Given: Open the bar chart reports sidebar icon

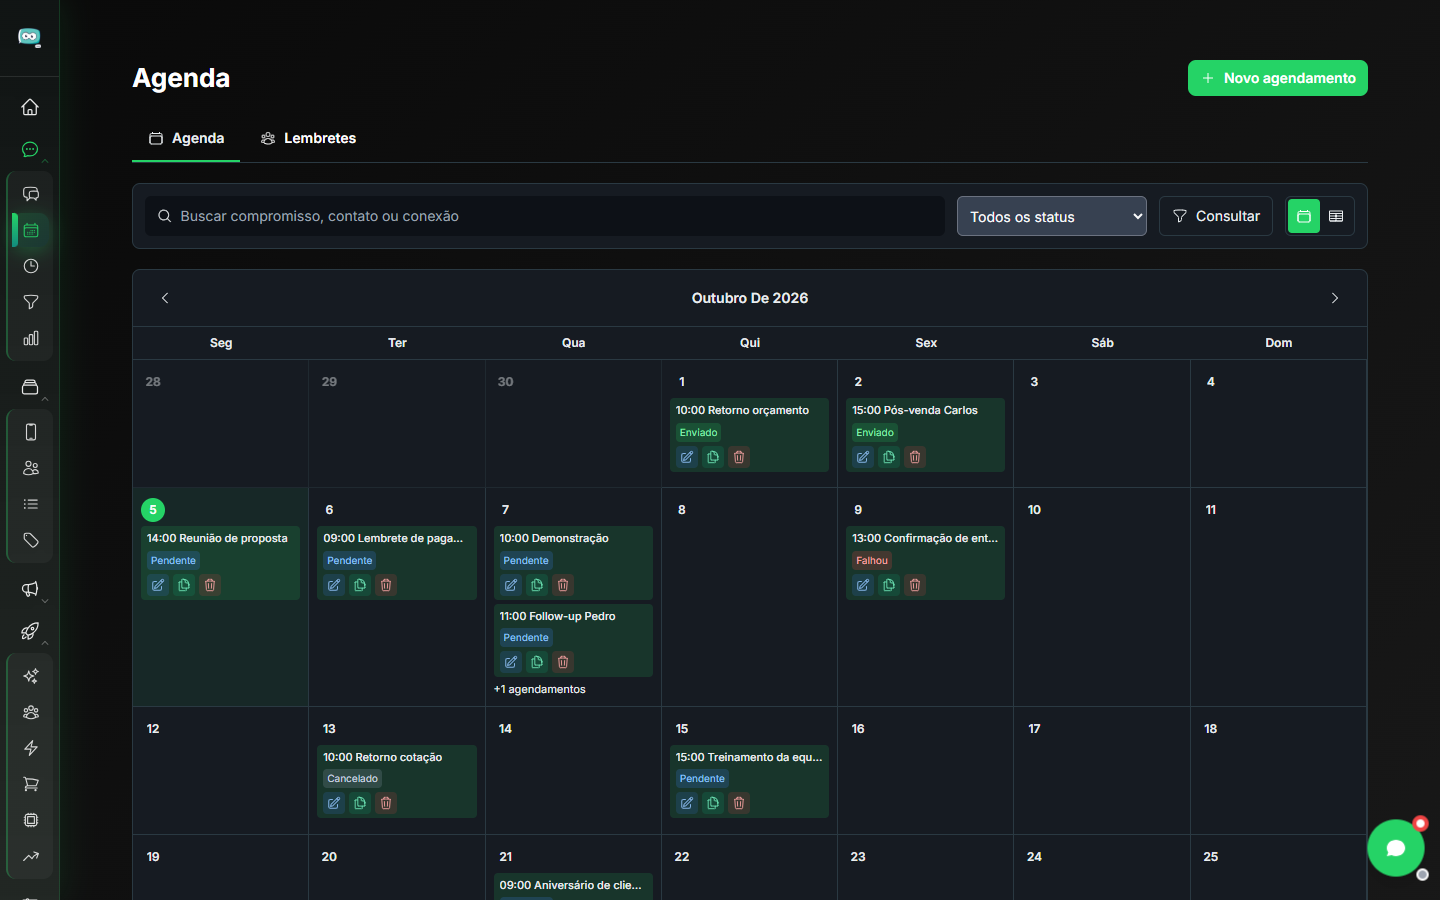Looking at the screenshot, I should point(31,338).
